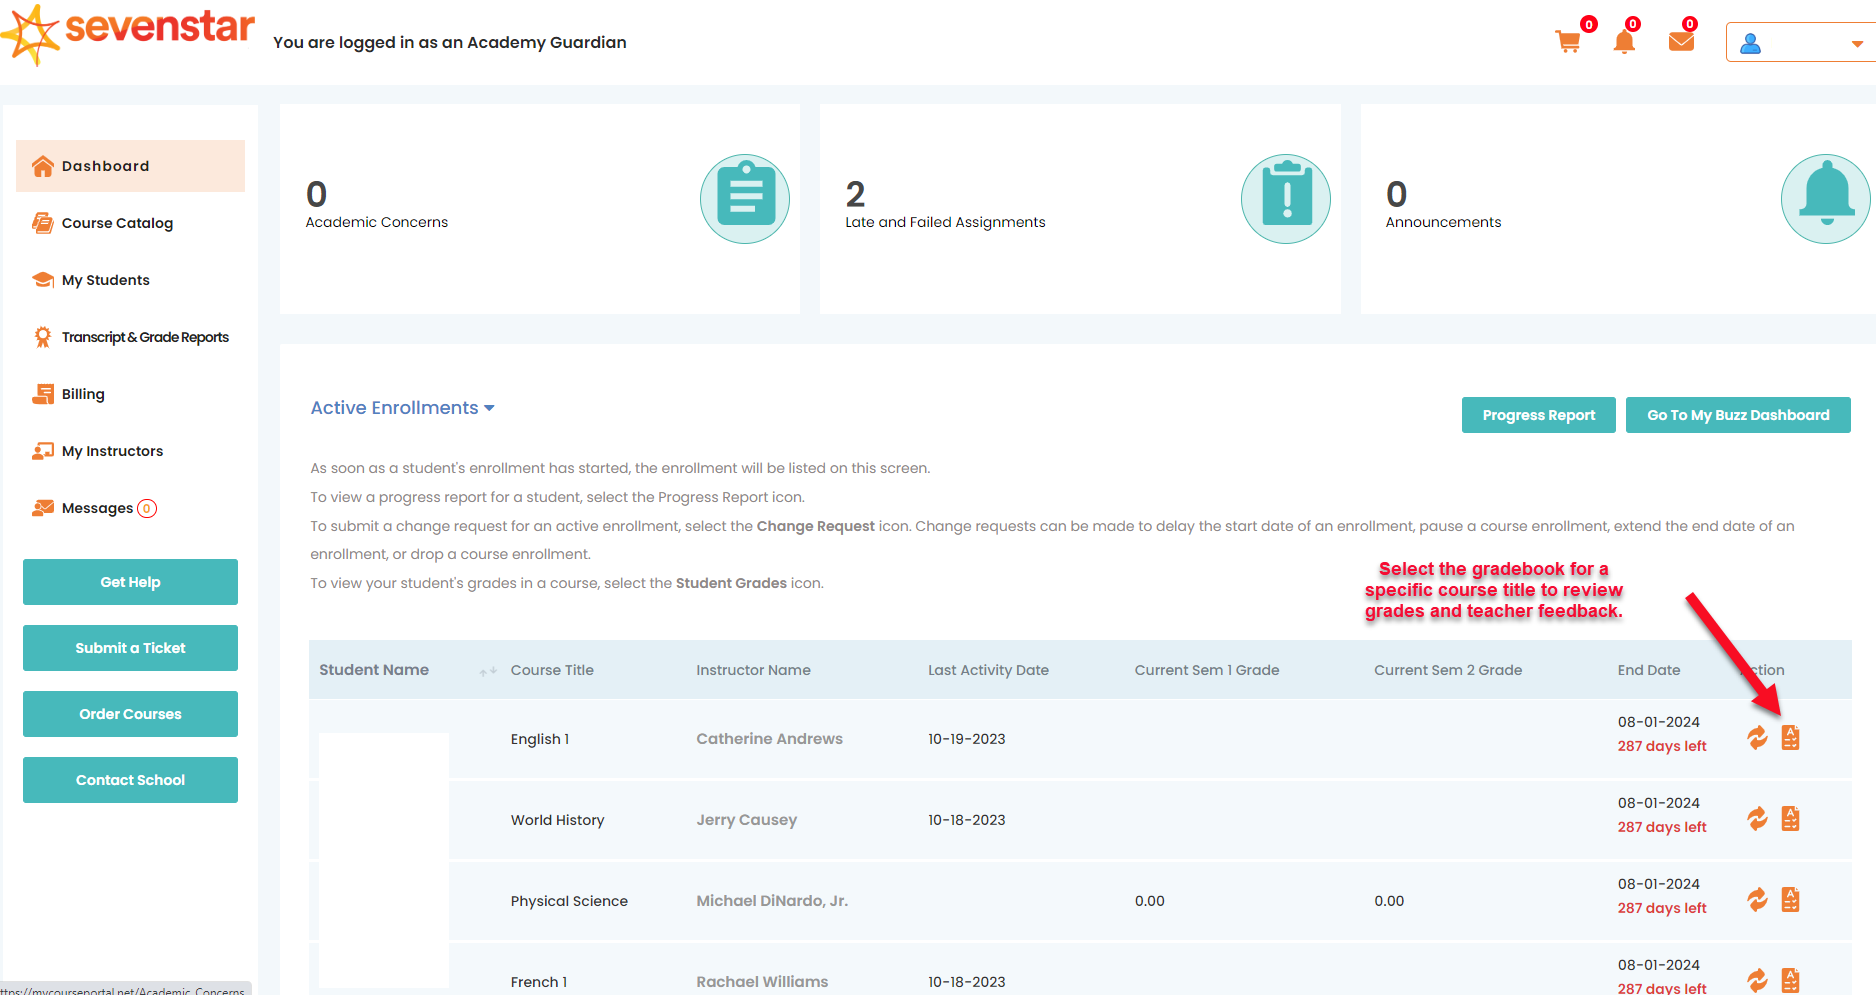Open the notifications bell in header
Image resolution: width=1876 pixels, height=995 pixels.
(x=1624, y=41)
